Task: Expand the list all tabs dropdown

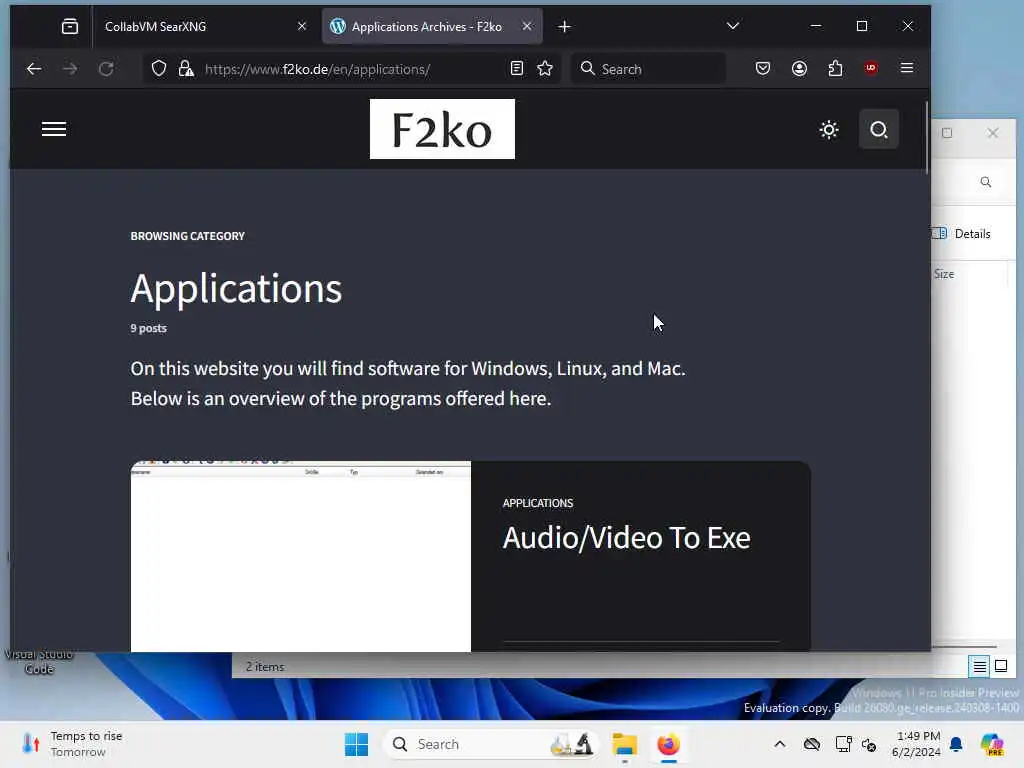Action: tap(733, 26)
